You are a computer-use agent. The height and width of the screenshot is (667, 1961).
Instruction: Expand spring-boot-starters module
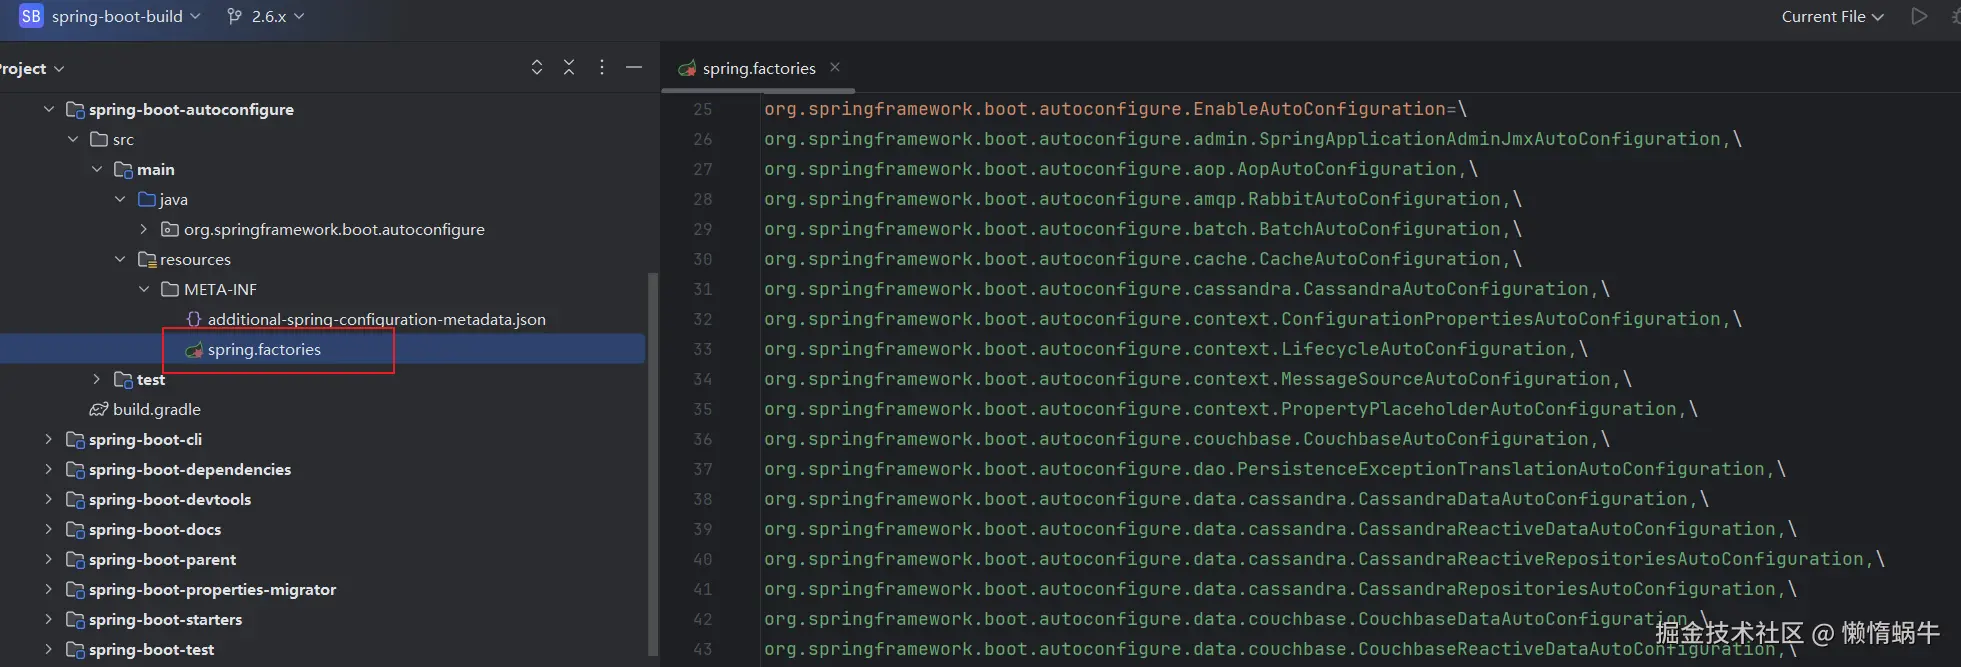coord(48,619)
